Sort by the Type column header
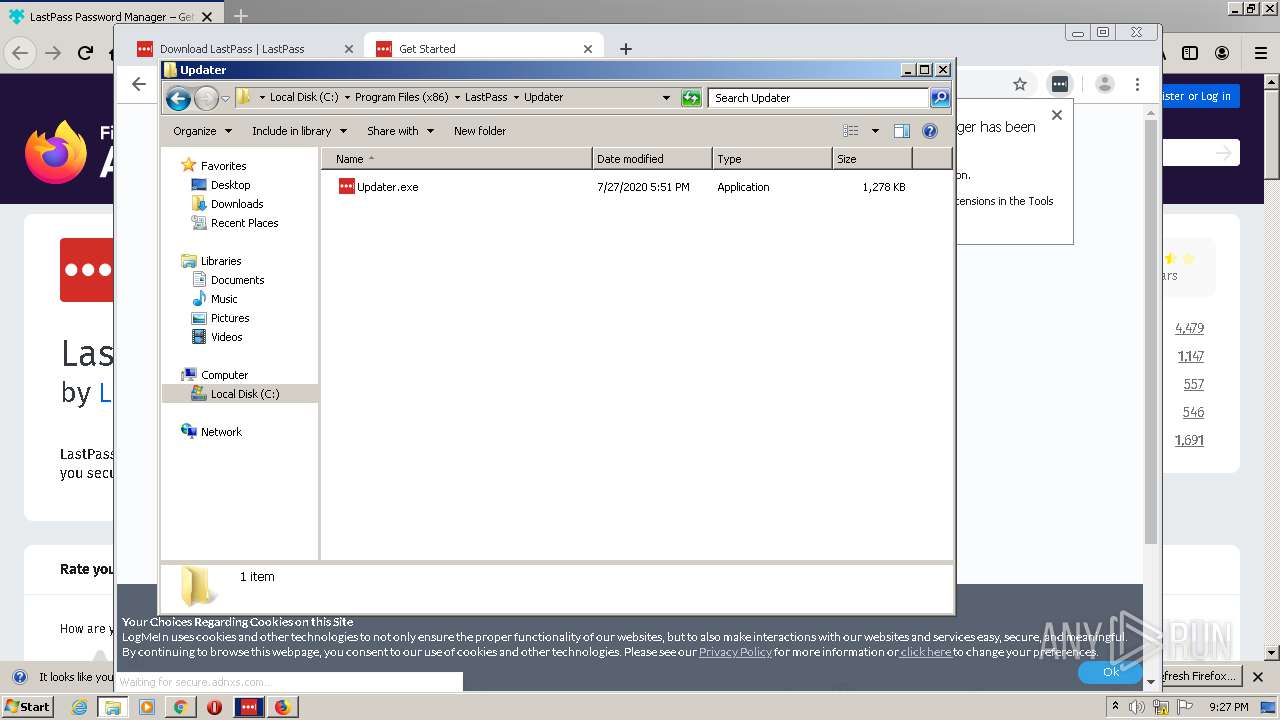Image resolution: width=1280 pixels, height=720 pixels. tap(772, 159)
